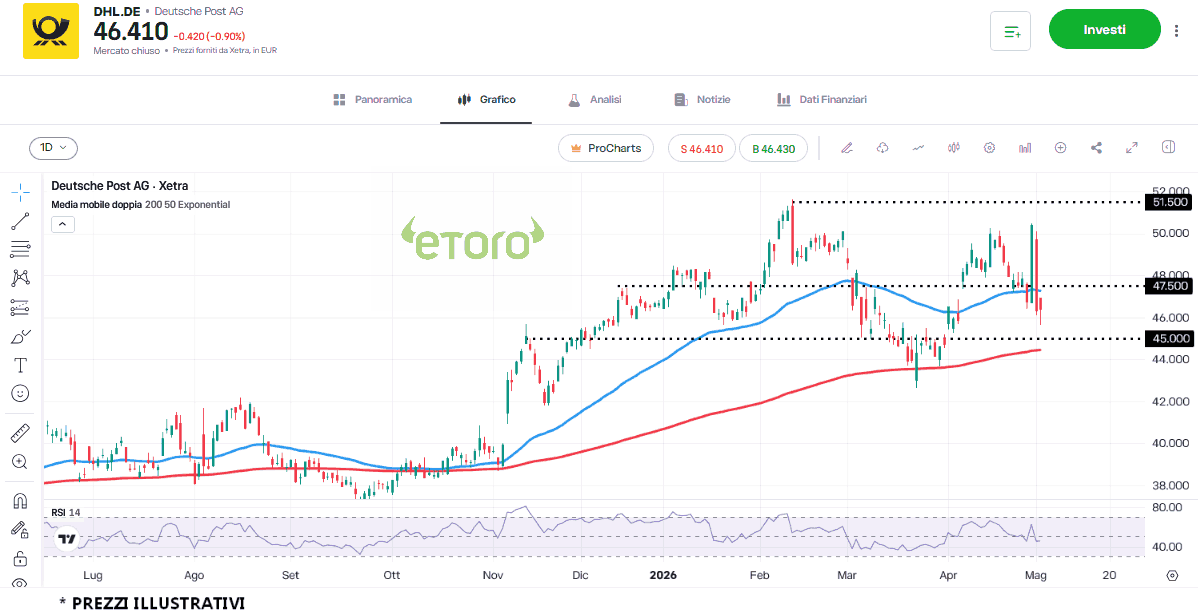1198x614 pixels.
Task: Open chart settings gear icon
Action: coord(989,148)
